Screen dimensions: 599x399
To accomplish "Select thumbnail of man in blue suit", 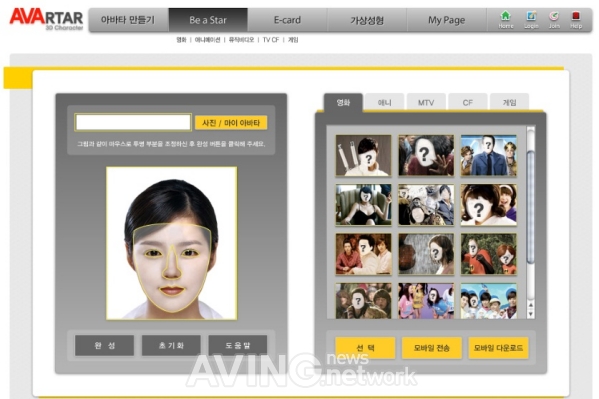I will click(489, 155).
